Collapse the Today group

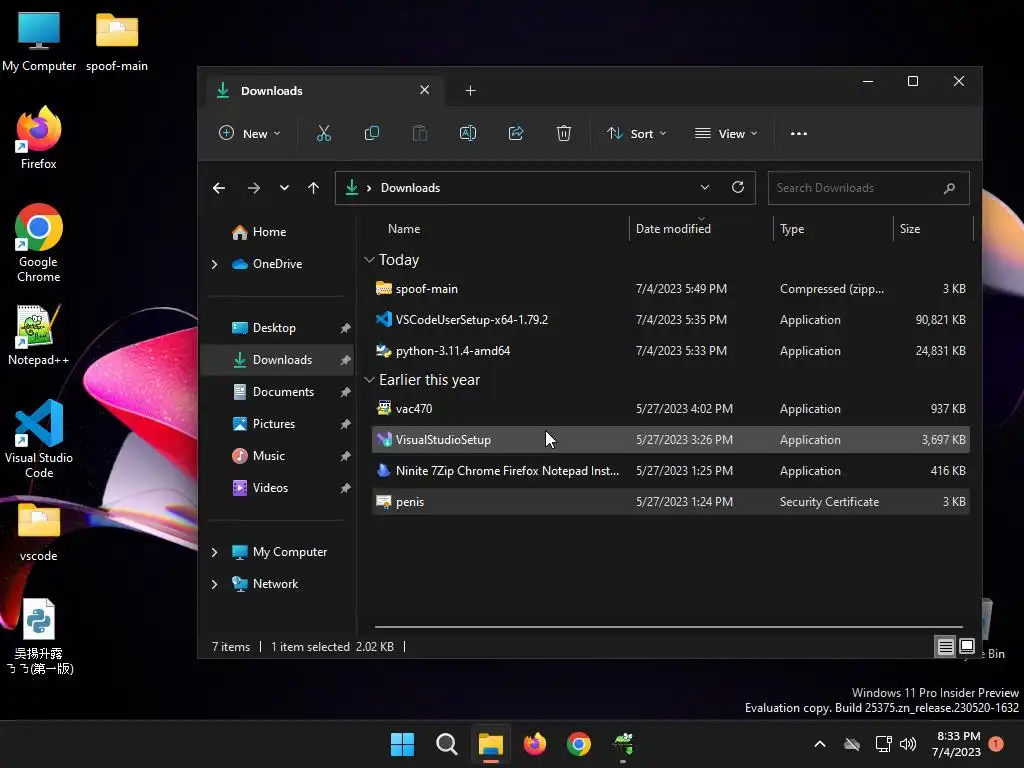[x=369, y=260]
